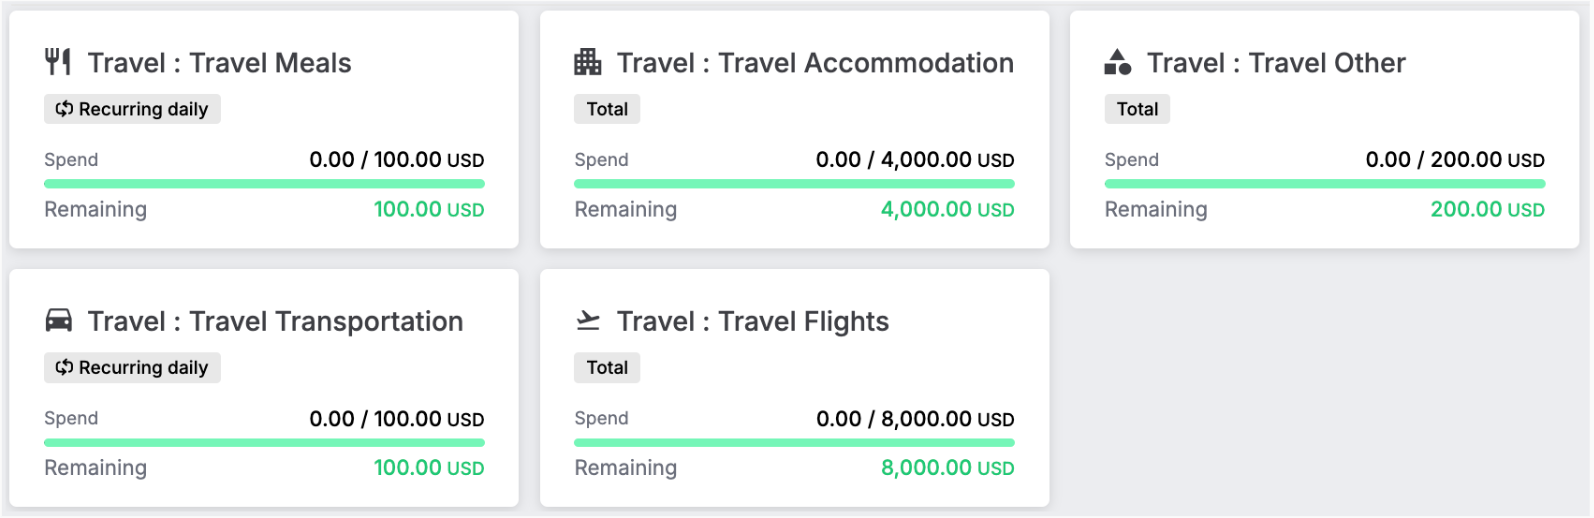Click the building icon for Travel Accommodation
Viewport: 1594px width, 518px height.
point(588,62)
